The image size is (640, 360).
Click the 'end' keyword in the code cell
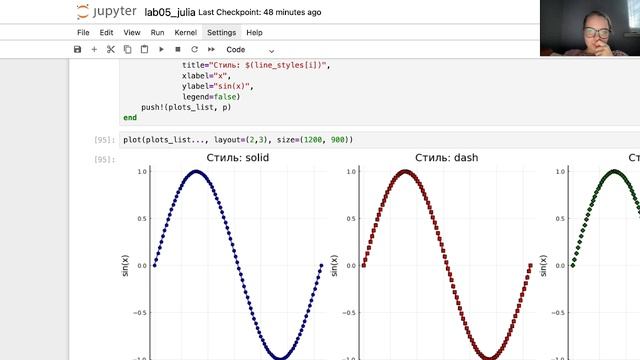coord(130,118)
